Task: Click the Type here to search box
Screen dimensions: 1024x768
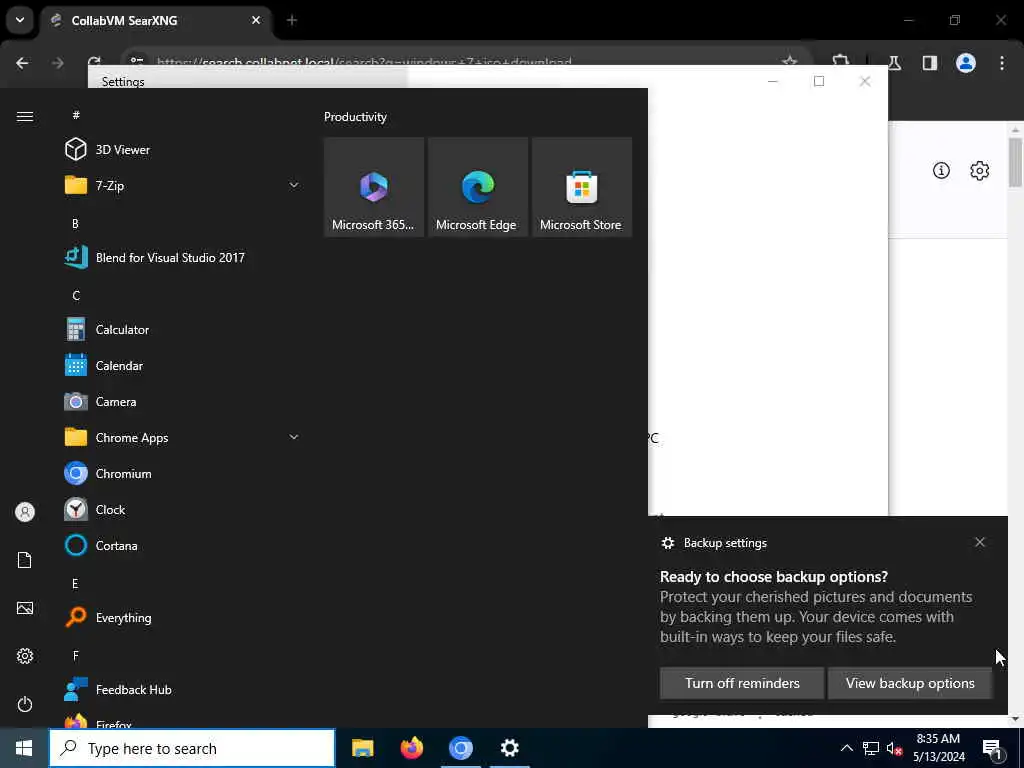Action: [192, 748]
